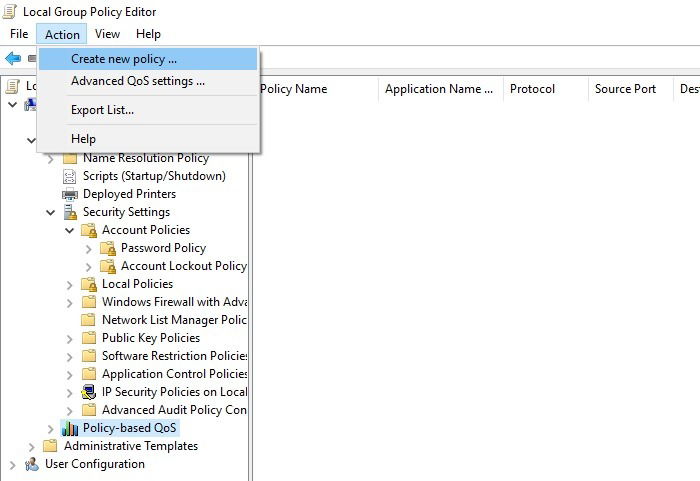This screenshot has width=700, height=481.
Task: Click the IP Security Policies computer icon
Action: [x=89, y=392]
